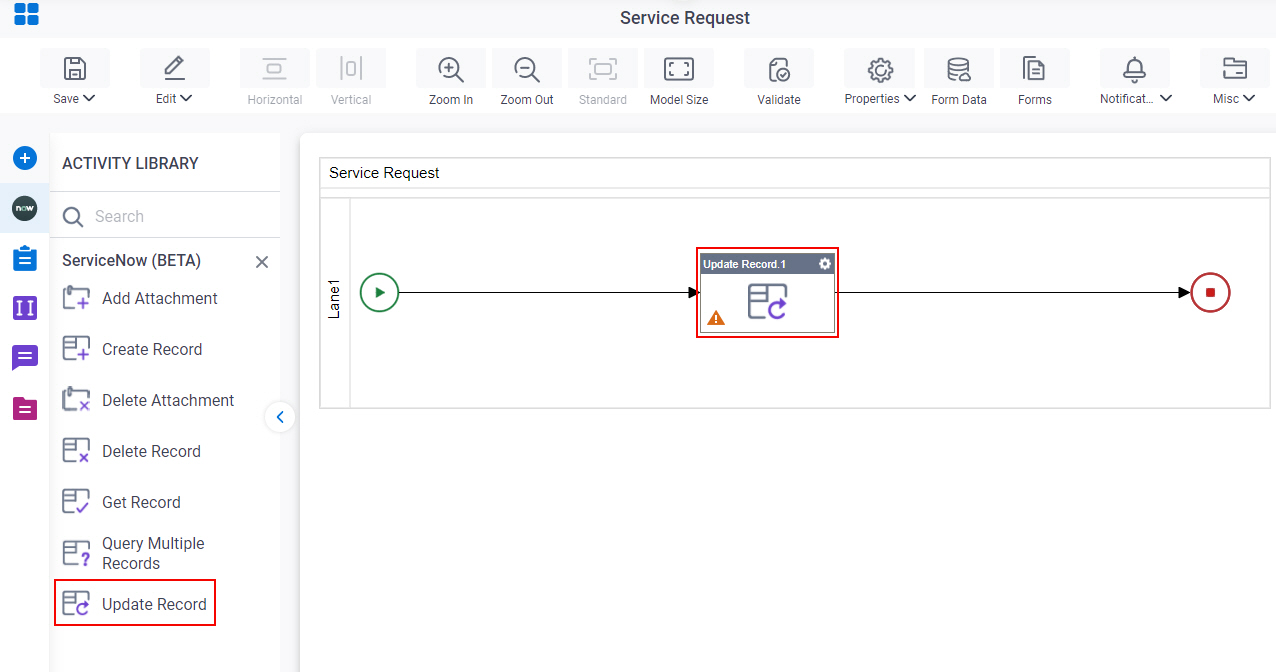Image resolution: width=1276 pixels, height=672 pixels.
Task: Click the Zoom Out magnifier icon
Action: point(527,69)
